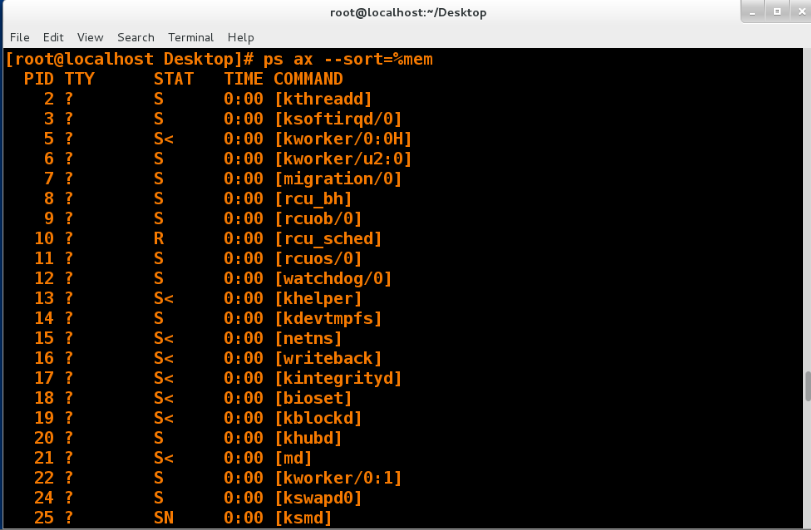Click the [kblockd] process entry

click(x=318, y=418)
